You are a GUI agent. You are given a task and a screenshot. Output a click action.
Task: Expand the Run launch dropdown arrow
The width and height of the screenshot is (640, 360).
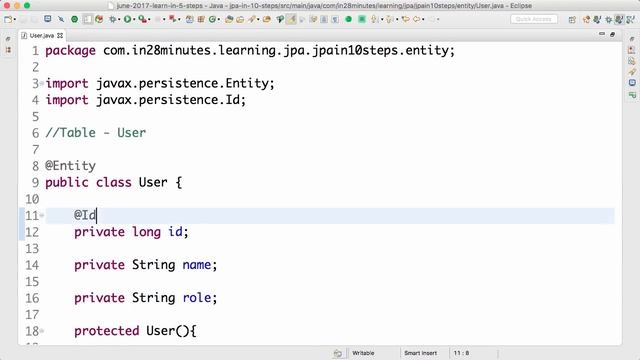(134, 19)
